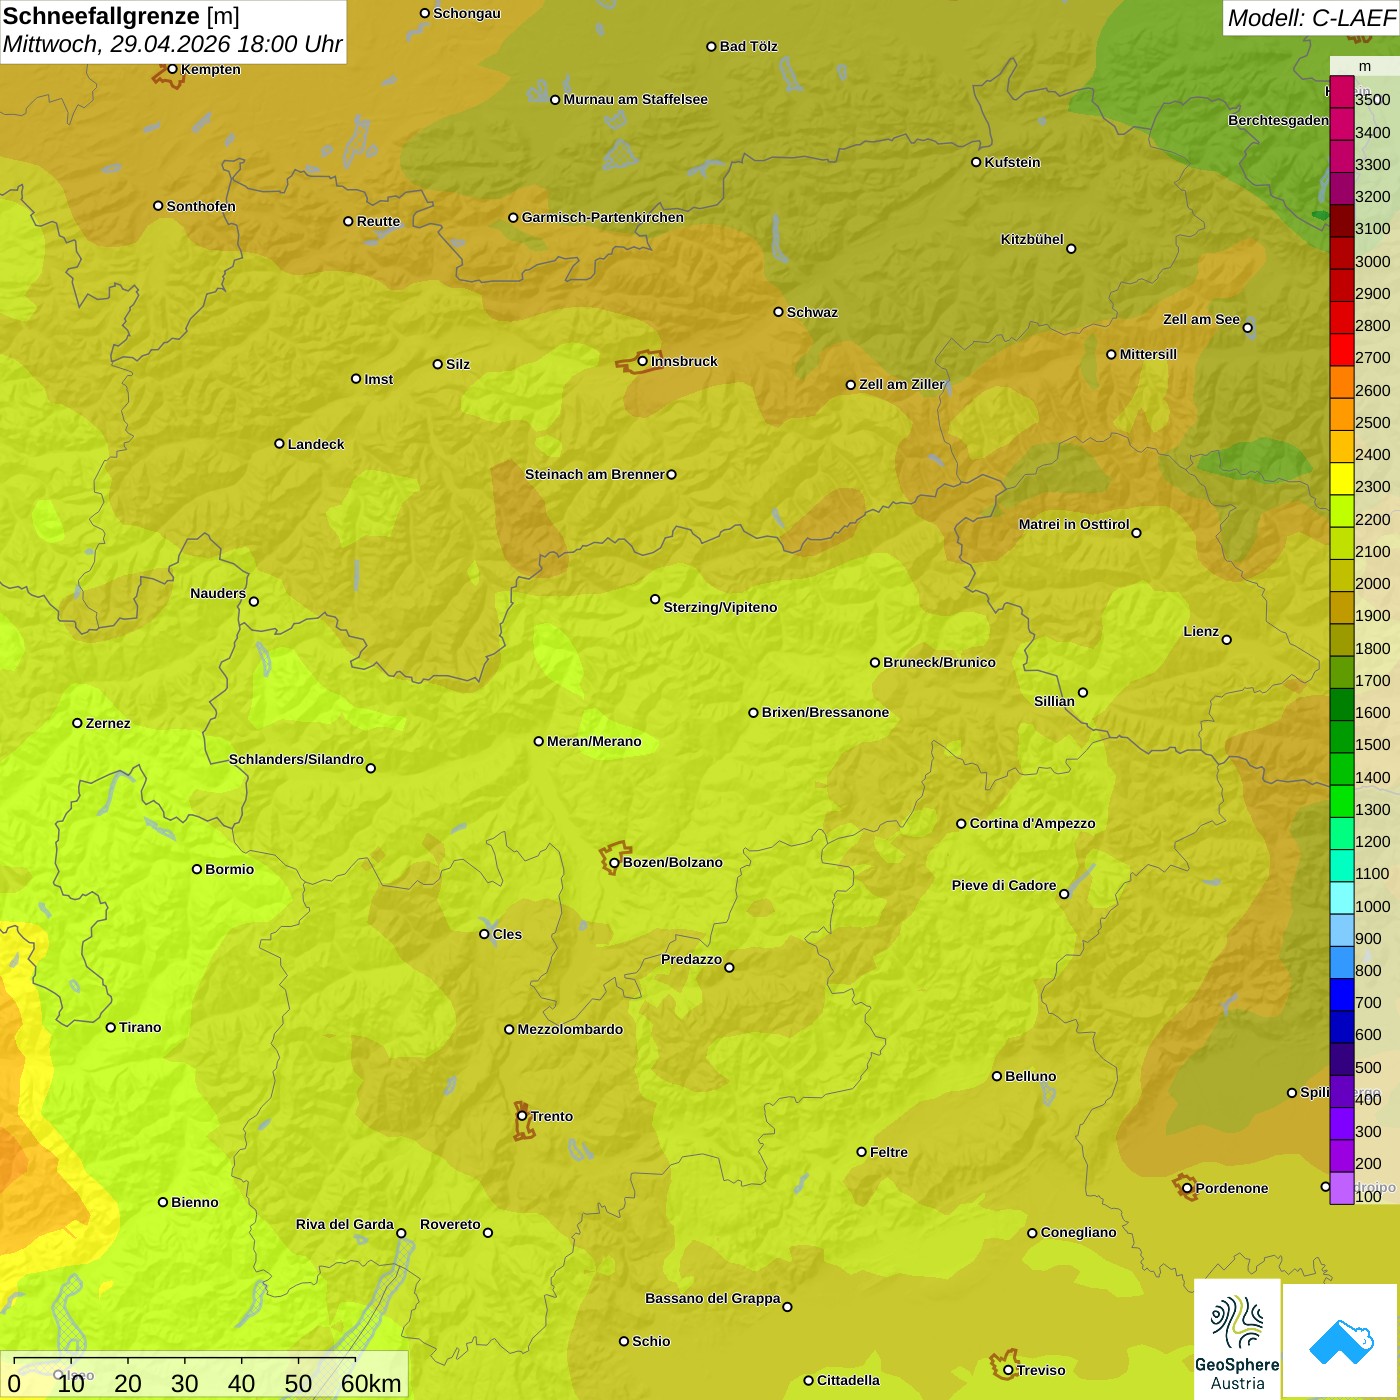The width and height of the screenshot is (1400, 1400).
Task: Click the Brixen/Bressanone label
Action: 825,712
